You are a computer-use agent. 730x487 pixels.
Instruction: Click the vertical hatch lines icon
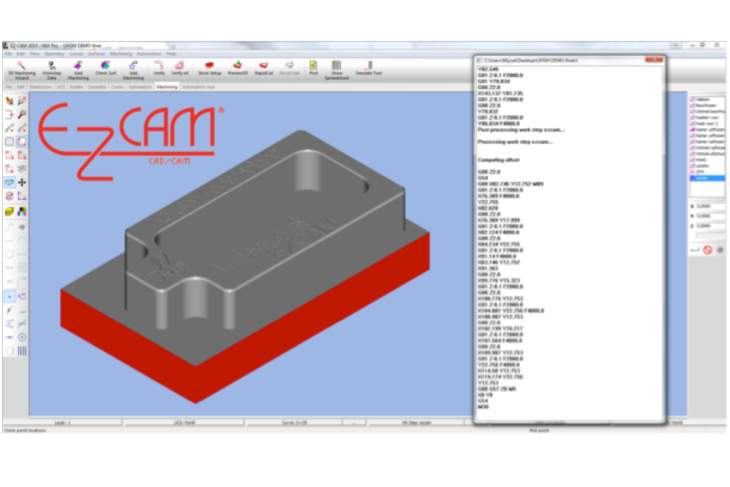click(x=22, y=351)
